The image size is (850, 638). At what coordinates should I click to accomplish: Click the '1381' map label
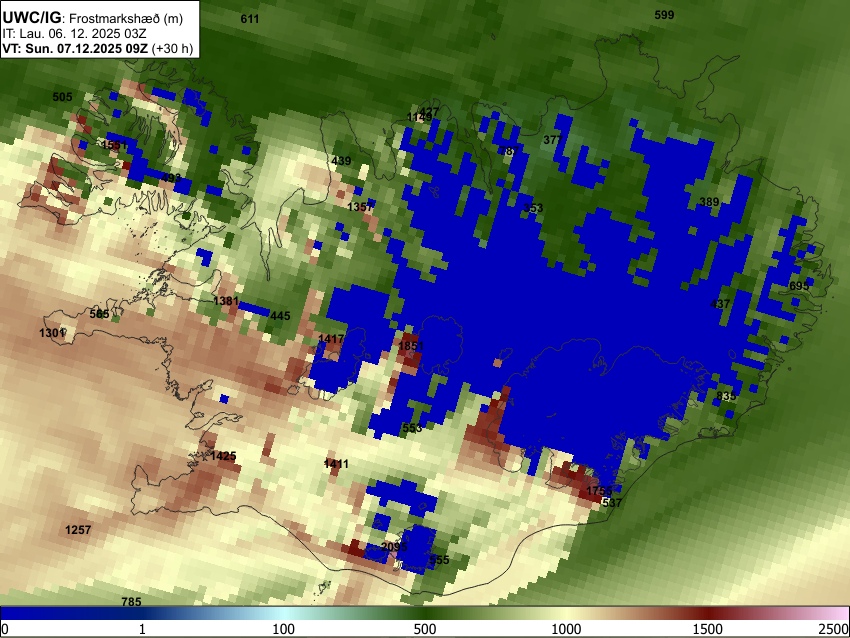pyautogui.click(x=226, y=301)
